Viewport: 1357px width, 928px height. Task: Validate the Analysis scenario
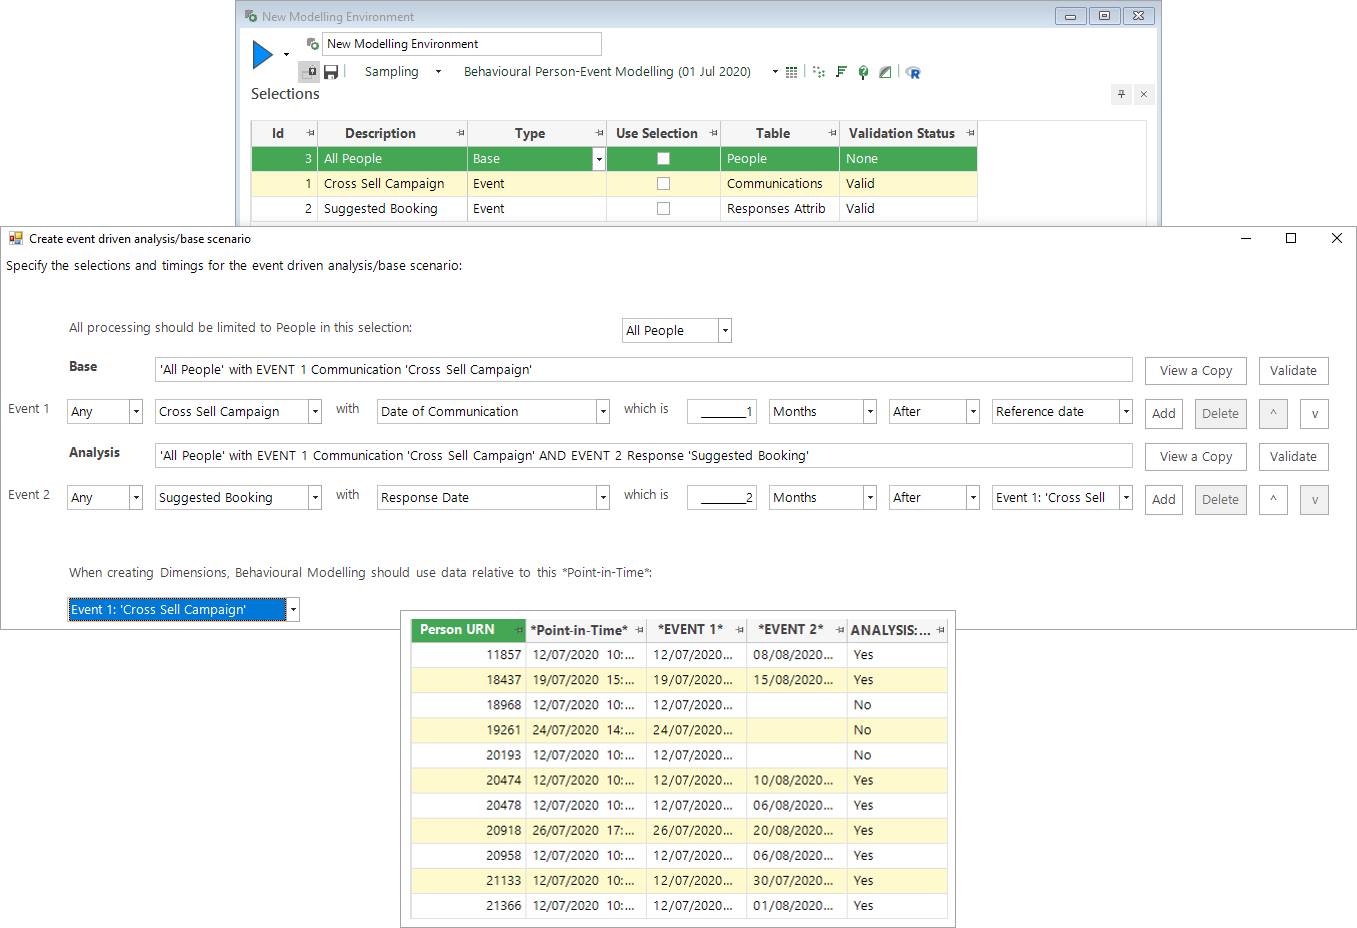click(x=1293, y=457)
